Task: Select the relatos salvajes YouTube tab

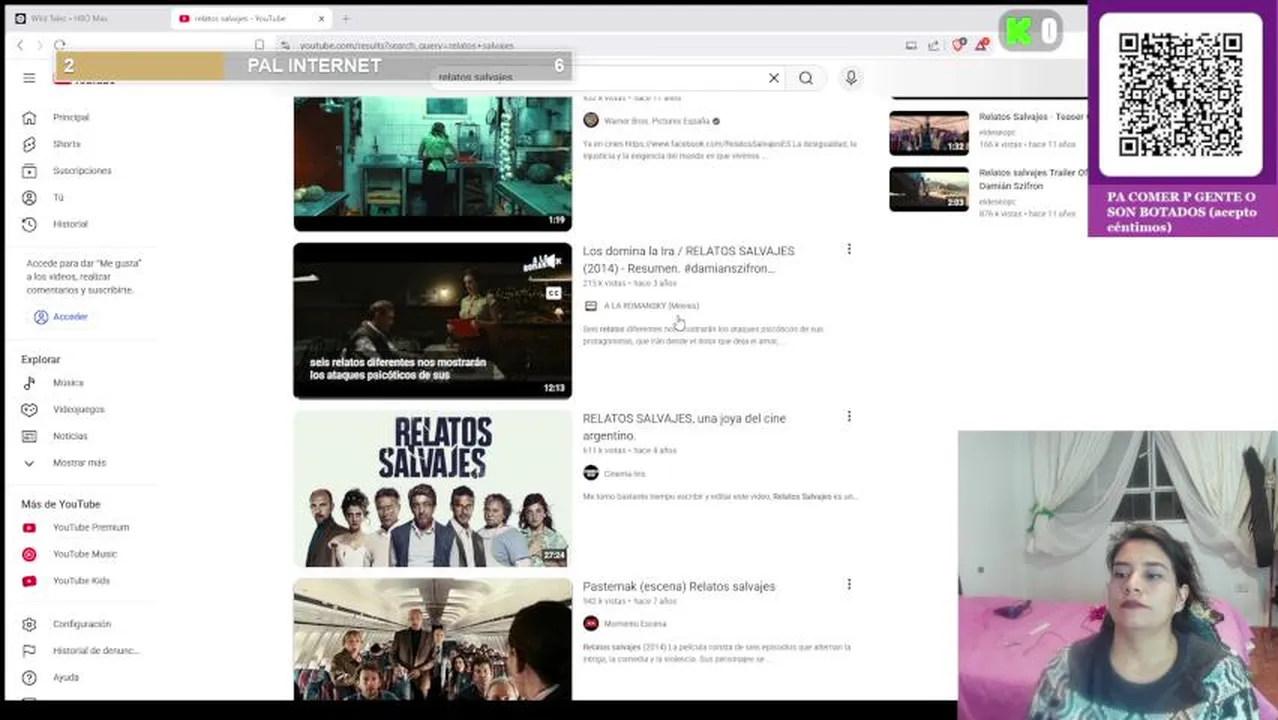Action: 240,18
